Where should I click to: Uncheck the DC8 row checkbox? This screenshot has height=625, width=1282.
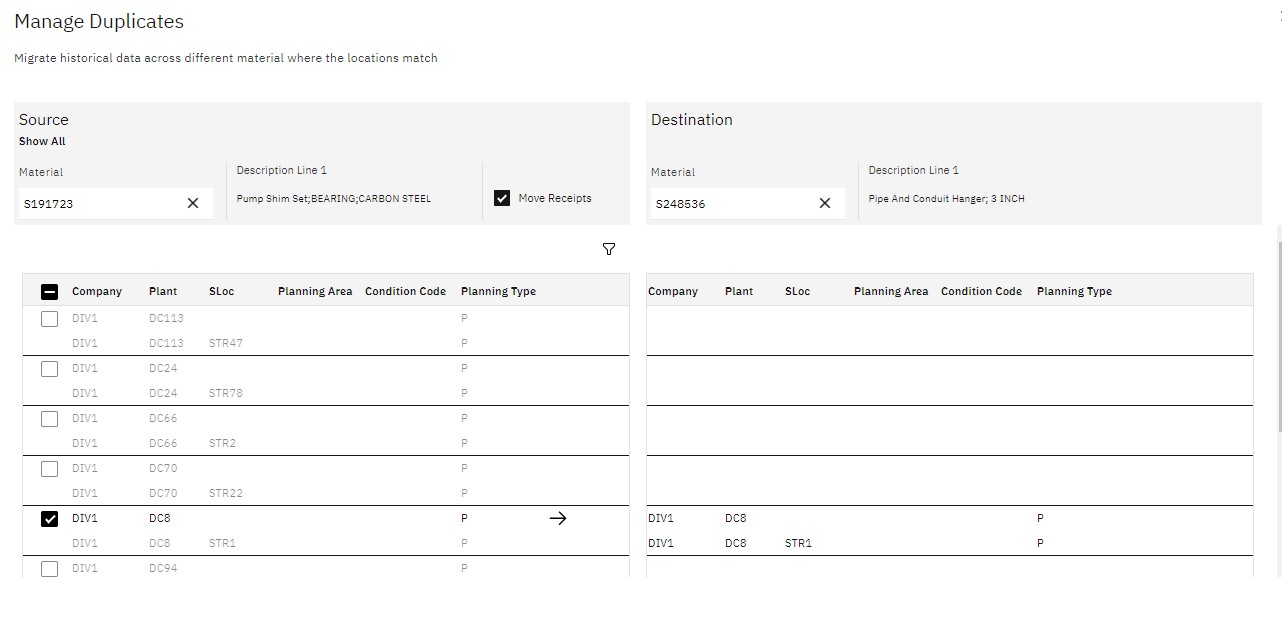click(x=49, y=518)
